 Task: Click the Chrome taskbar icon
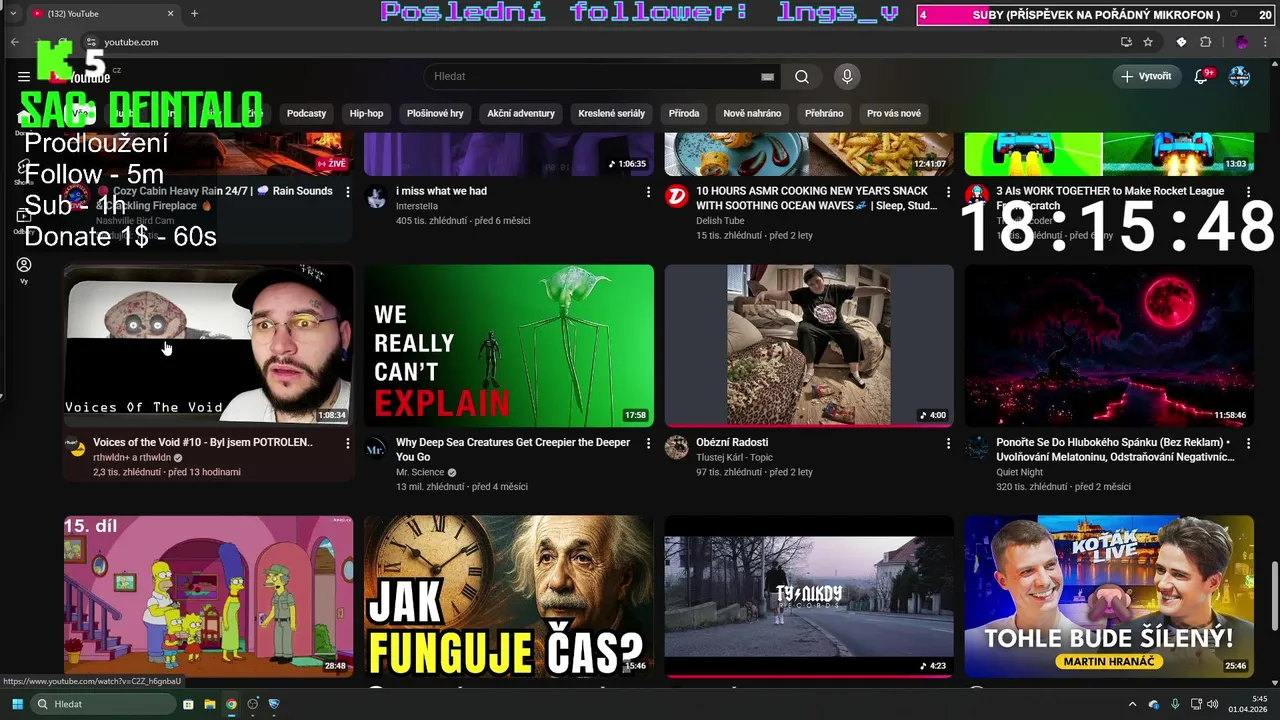pos(231,704)
